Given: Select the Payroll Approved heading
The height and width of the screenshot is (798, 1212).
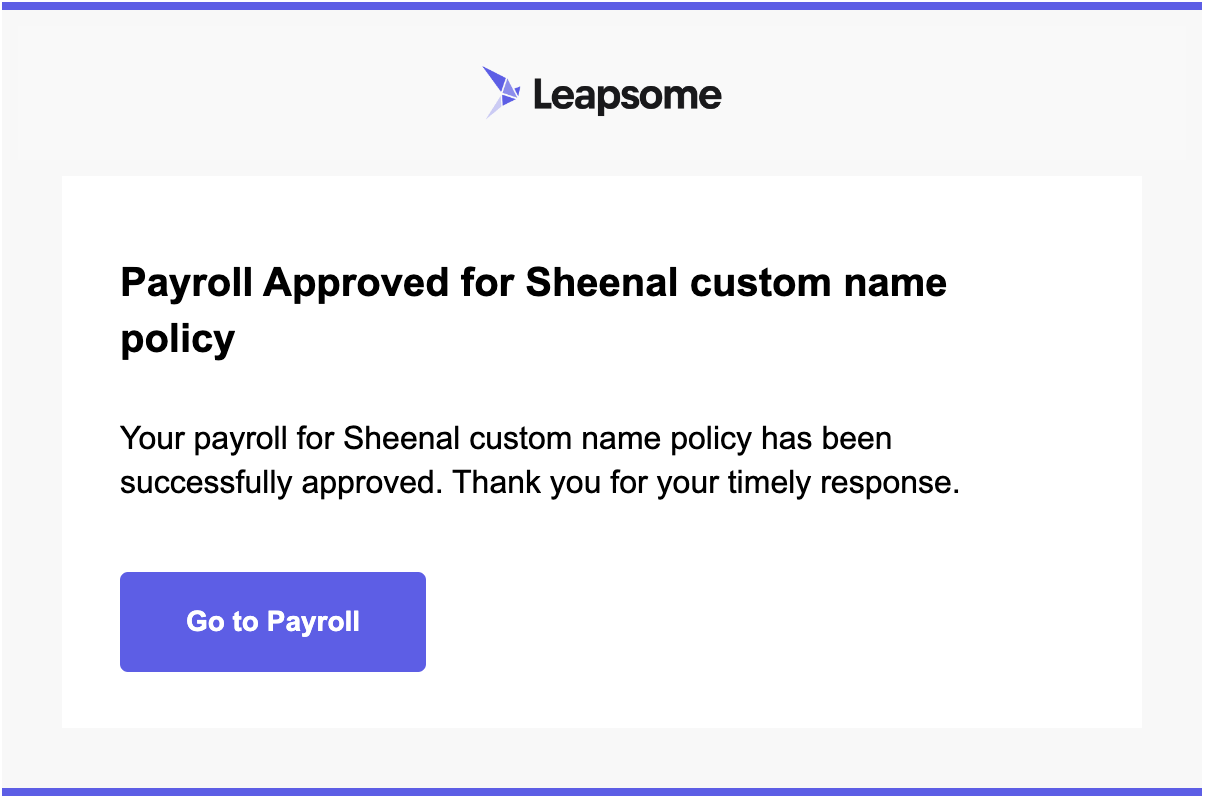Looking at the screenshot, I should 533,311.
